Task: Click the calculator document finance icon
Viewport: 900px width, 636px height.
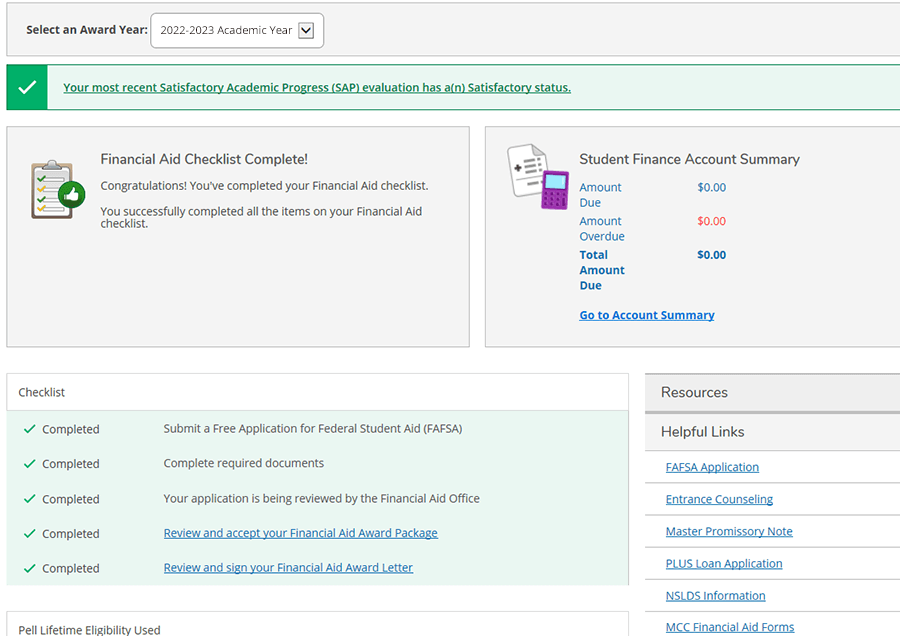Action: 538,177
